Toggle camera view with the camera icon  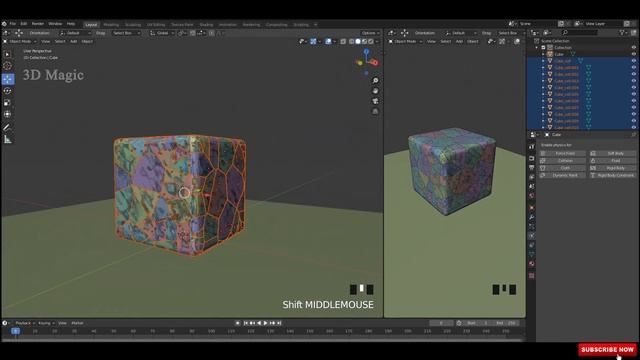375,101
